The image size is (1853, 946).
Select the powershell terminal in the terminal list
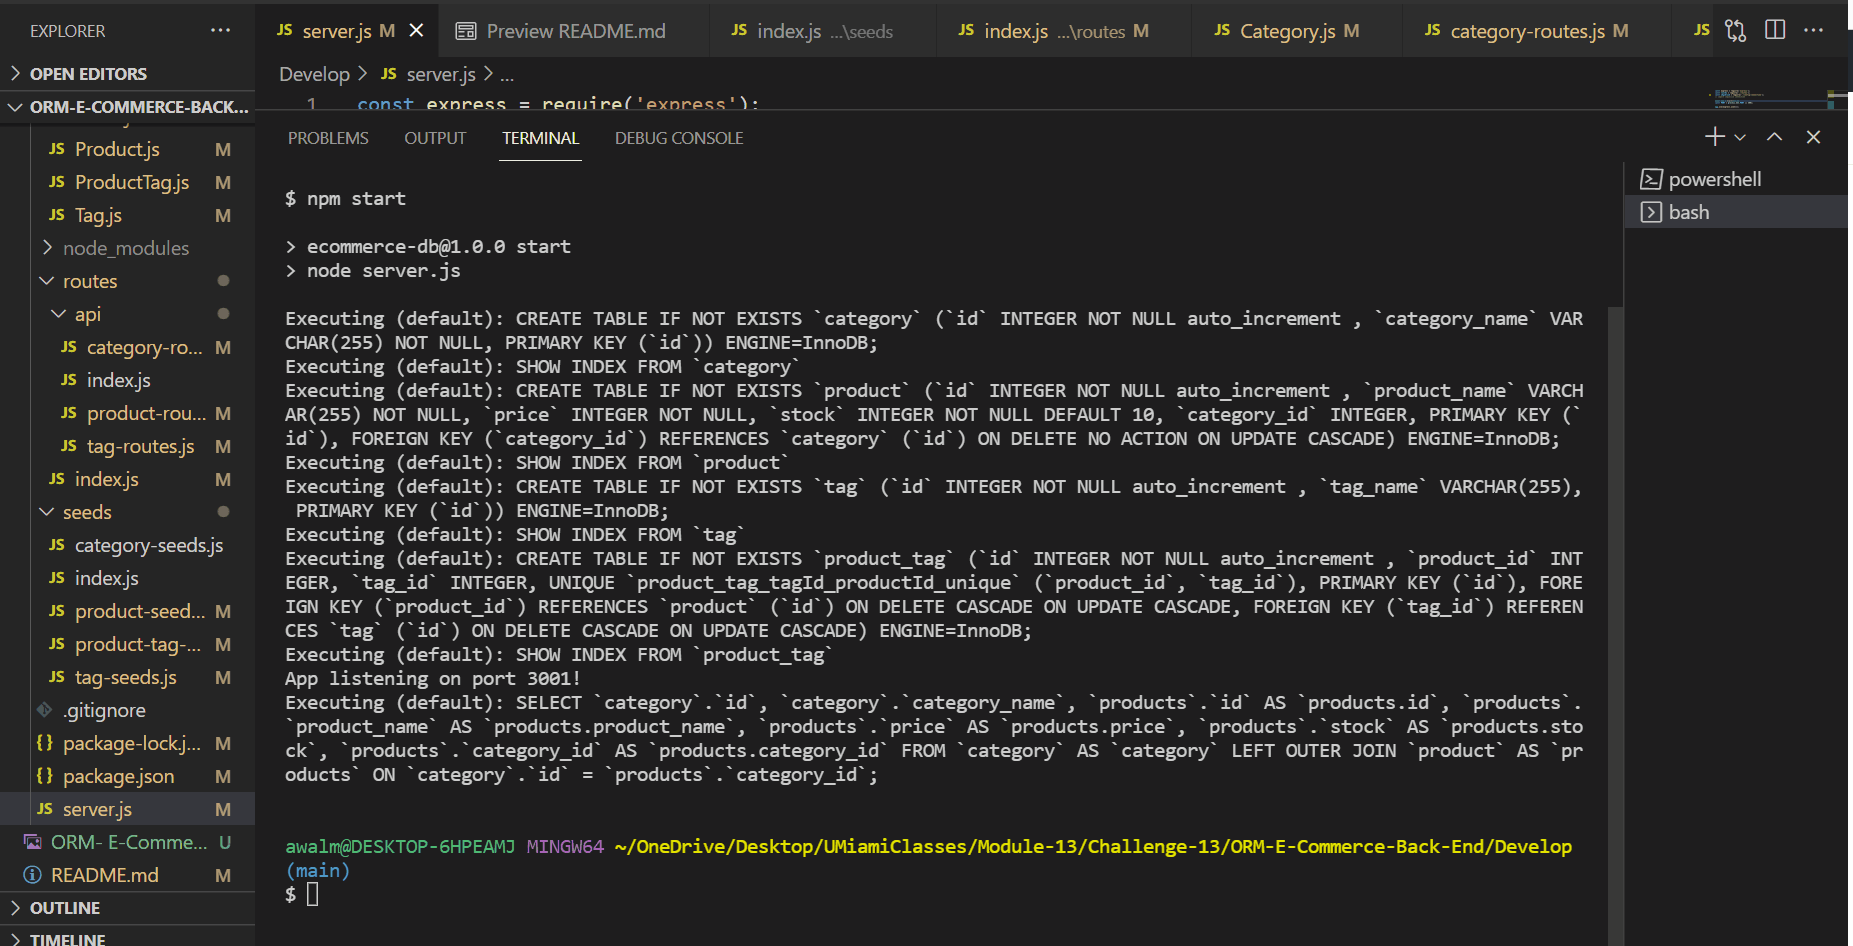point(1714,178)
